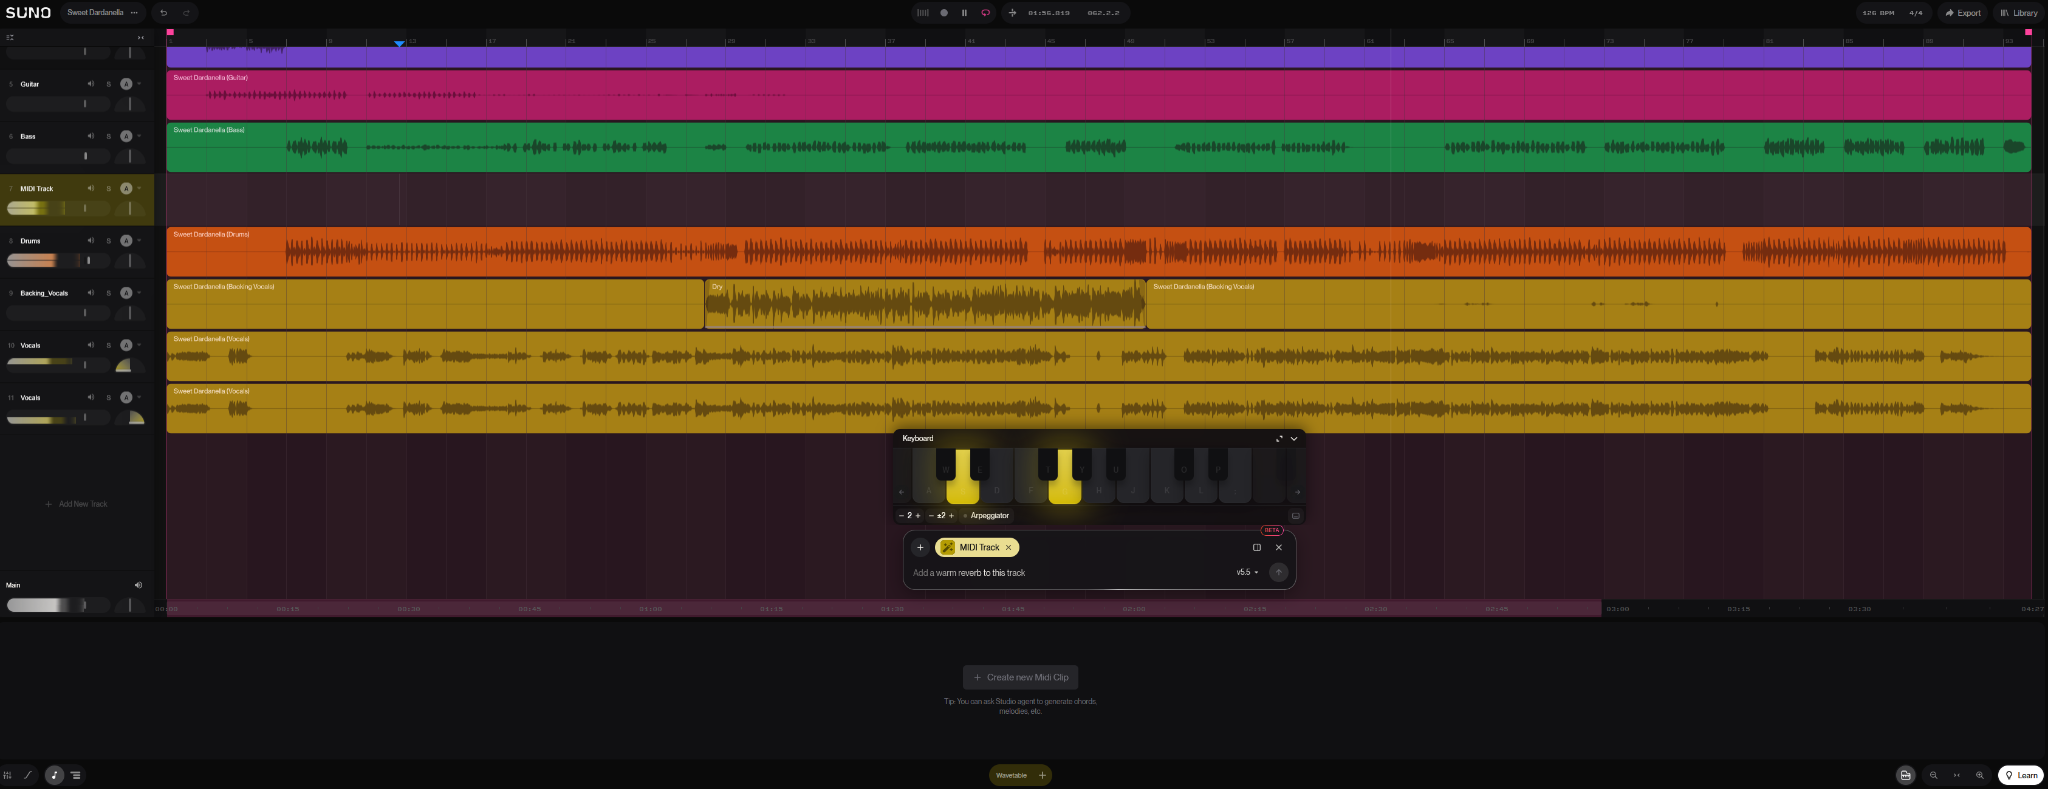Mute the Drums track
This screenshot has width=2048, height=789.
coord(90,241)
